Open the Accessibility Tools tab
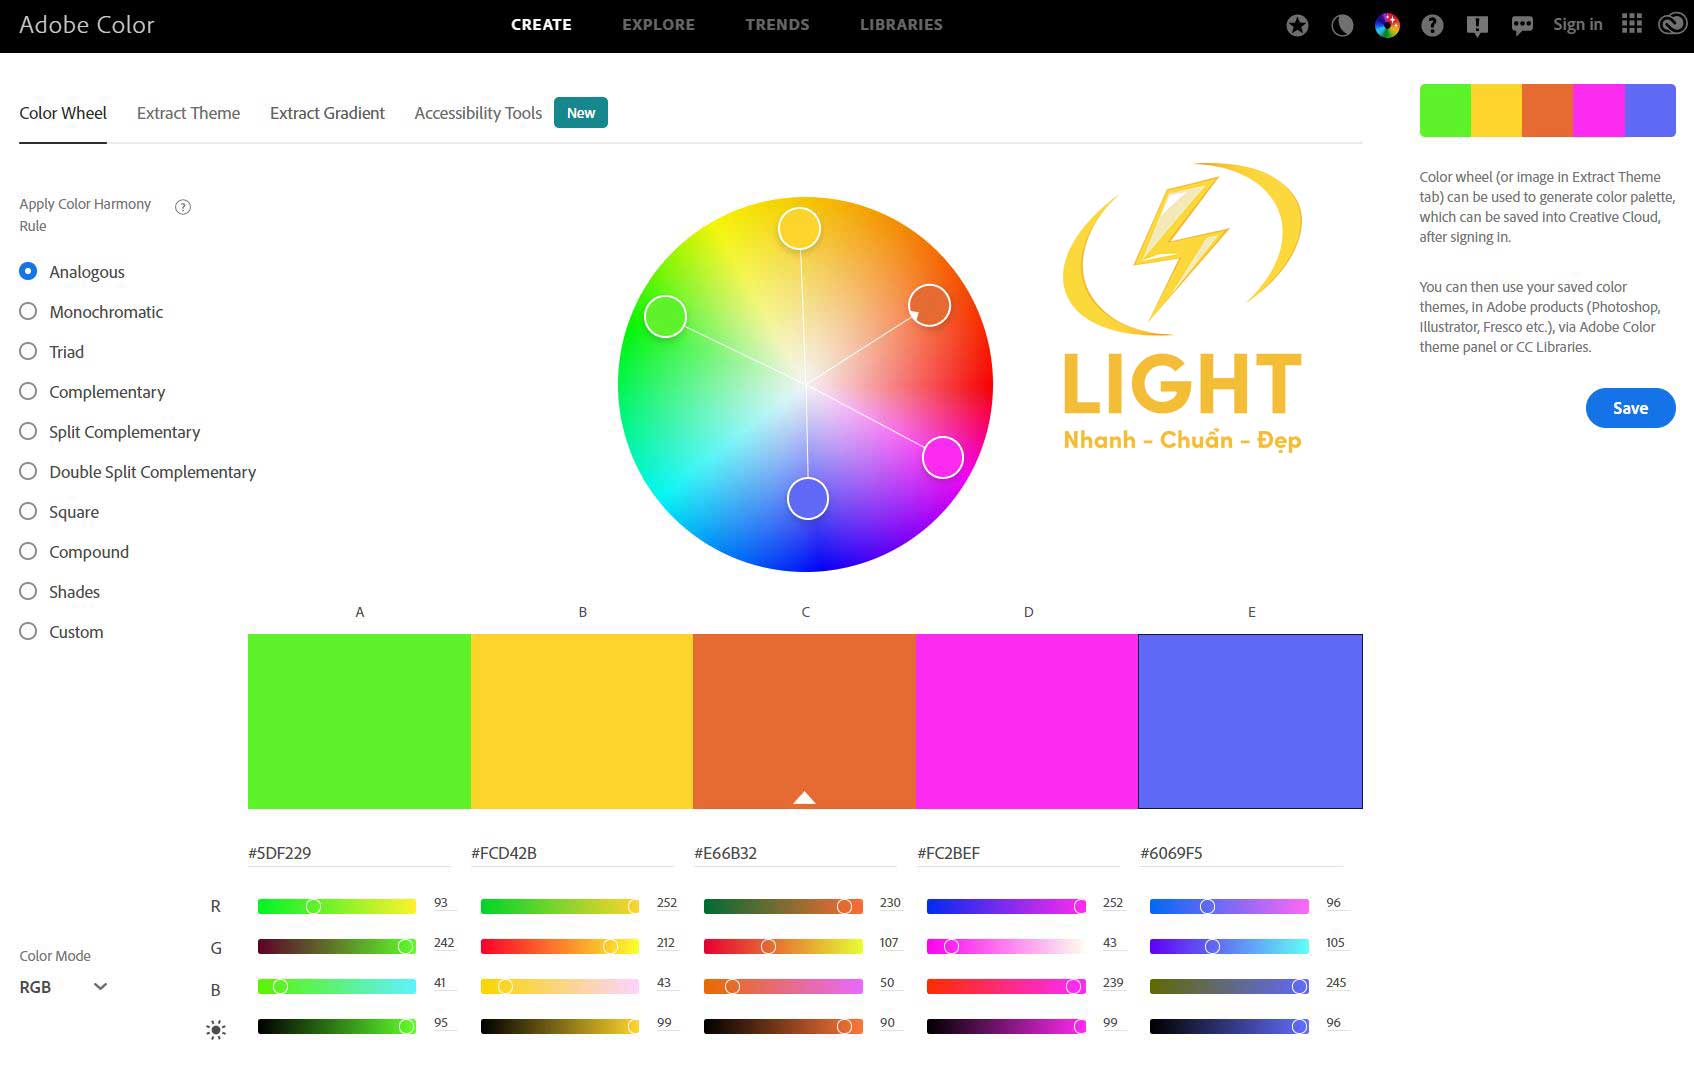Screen dimensions: 1694x1079 (x=478, y=113)
